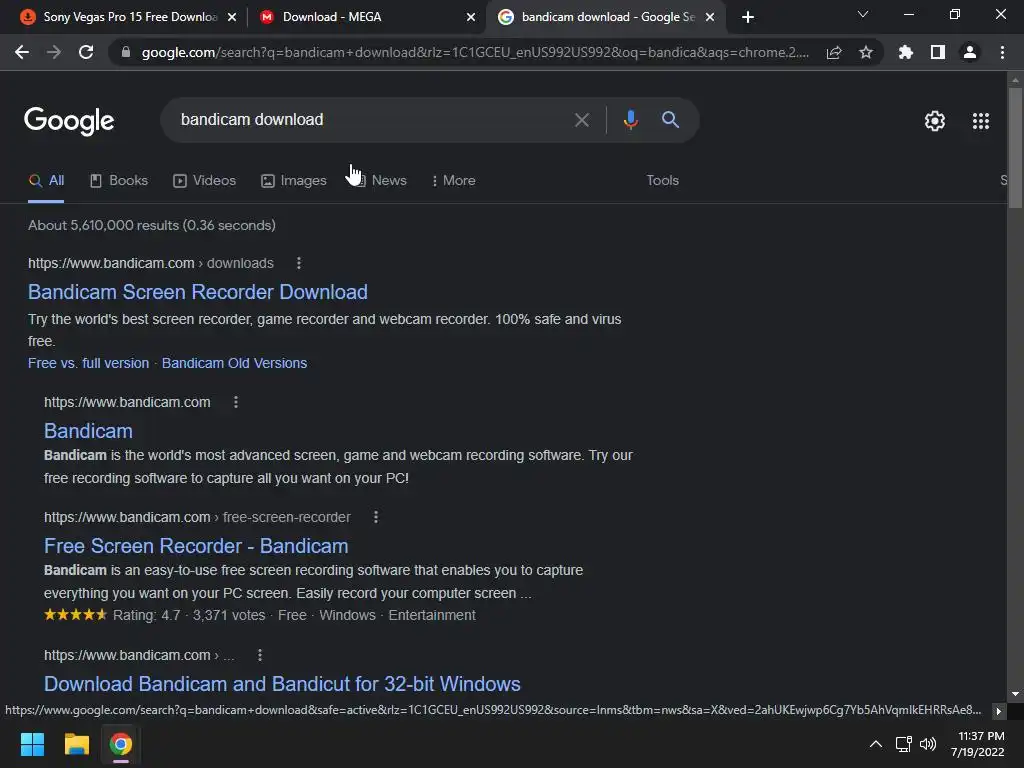1024x768 pixels.
Task: Share this page icon in address bar
Action: click(x=834, y=52)
